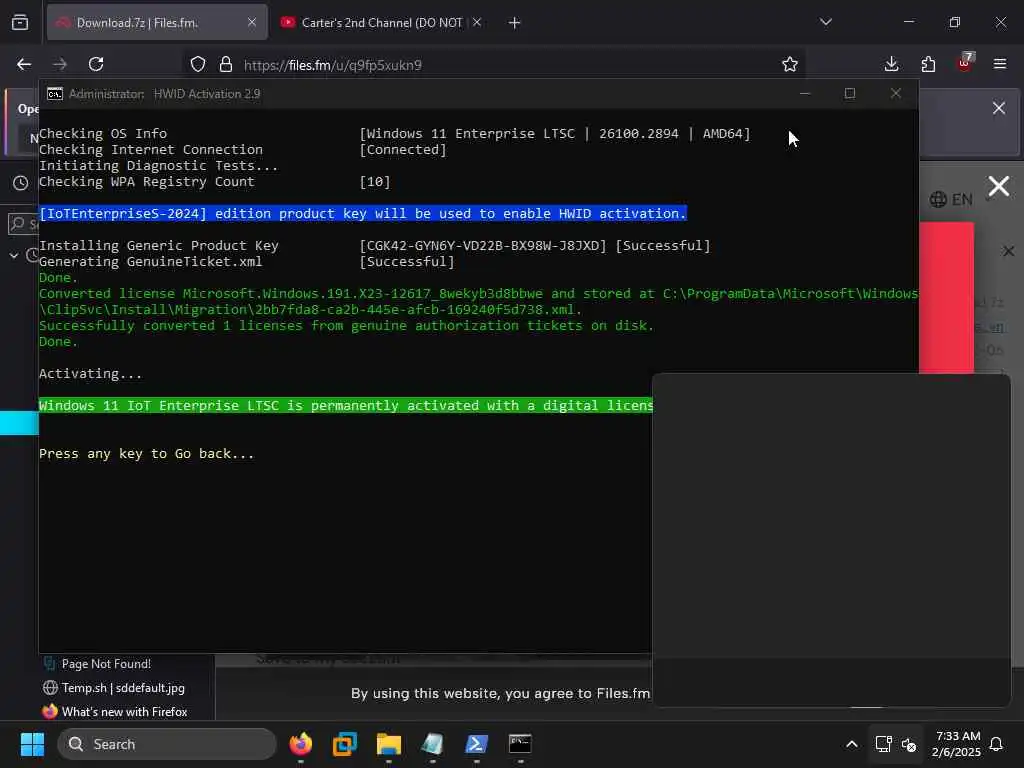Viewport: 1024px width, 768px height.
Task: Open Firefox View from the tab bar
Action: 20,23
